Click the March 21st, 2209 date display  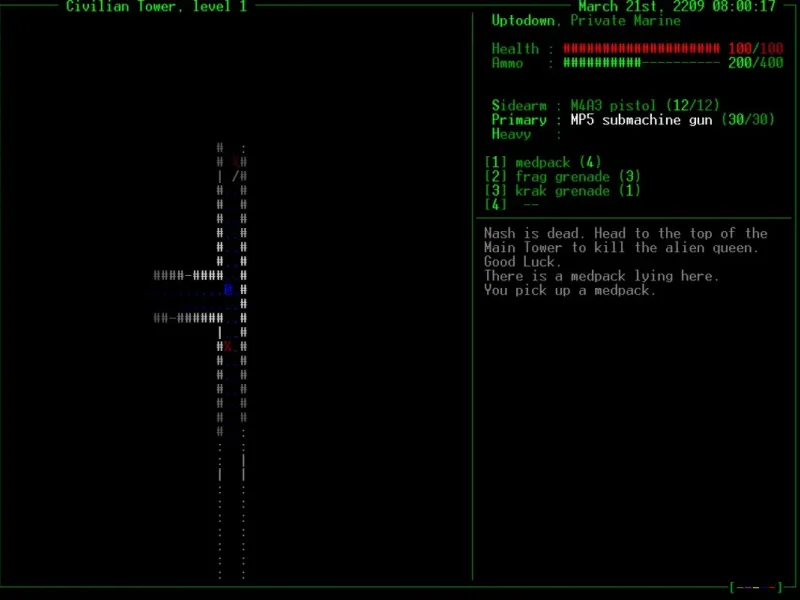(677, 6)
